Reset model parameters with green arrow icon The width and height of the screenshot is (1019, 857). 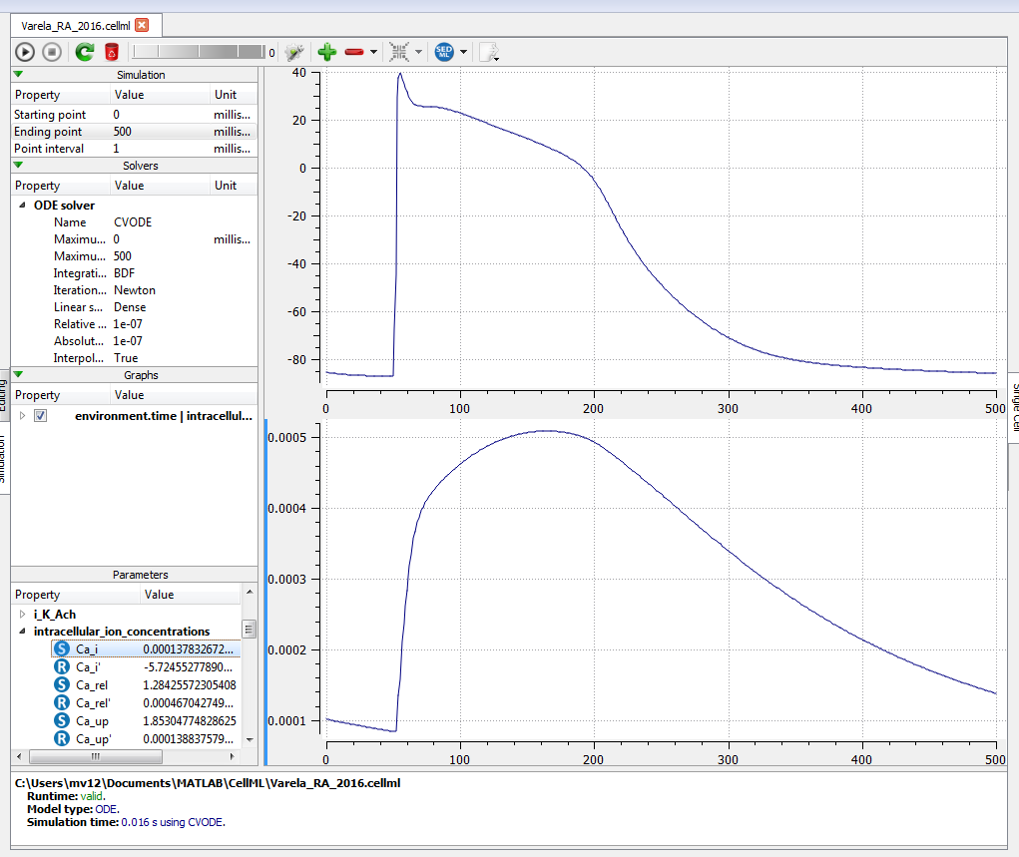click(84, 52)
